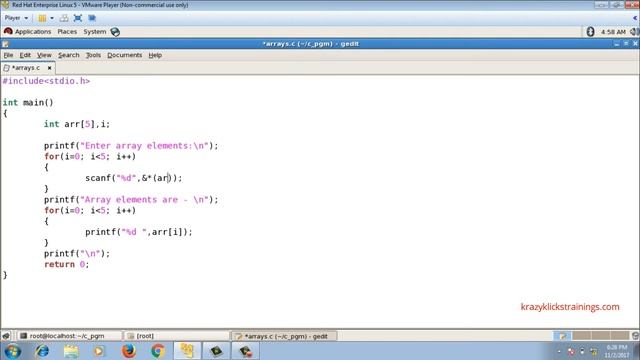Screen dimensions: 640x360
Task: Open the GNOME Places menu
Action: coord(67,31)
